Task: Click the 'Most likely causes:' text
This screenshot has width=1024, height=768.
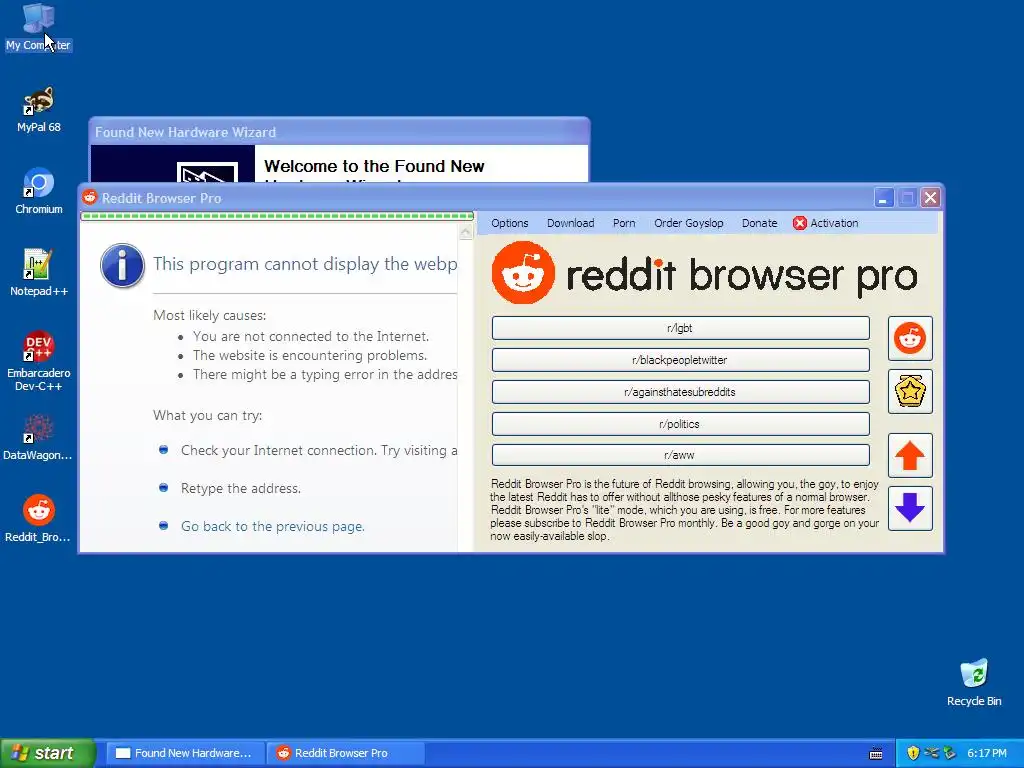Action: (x=210, y=315)
